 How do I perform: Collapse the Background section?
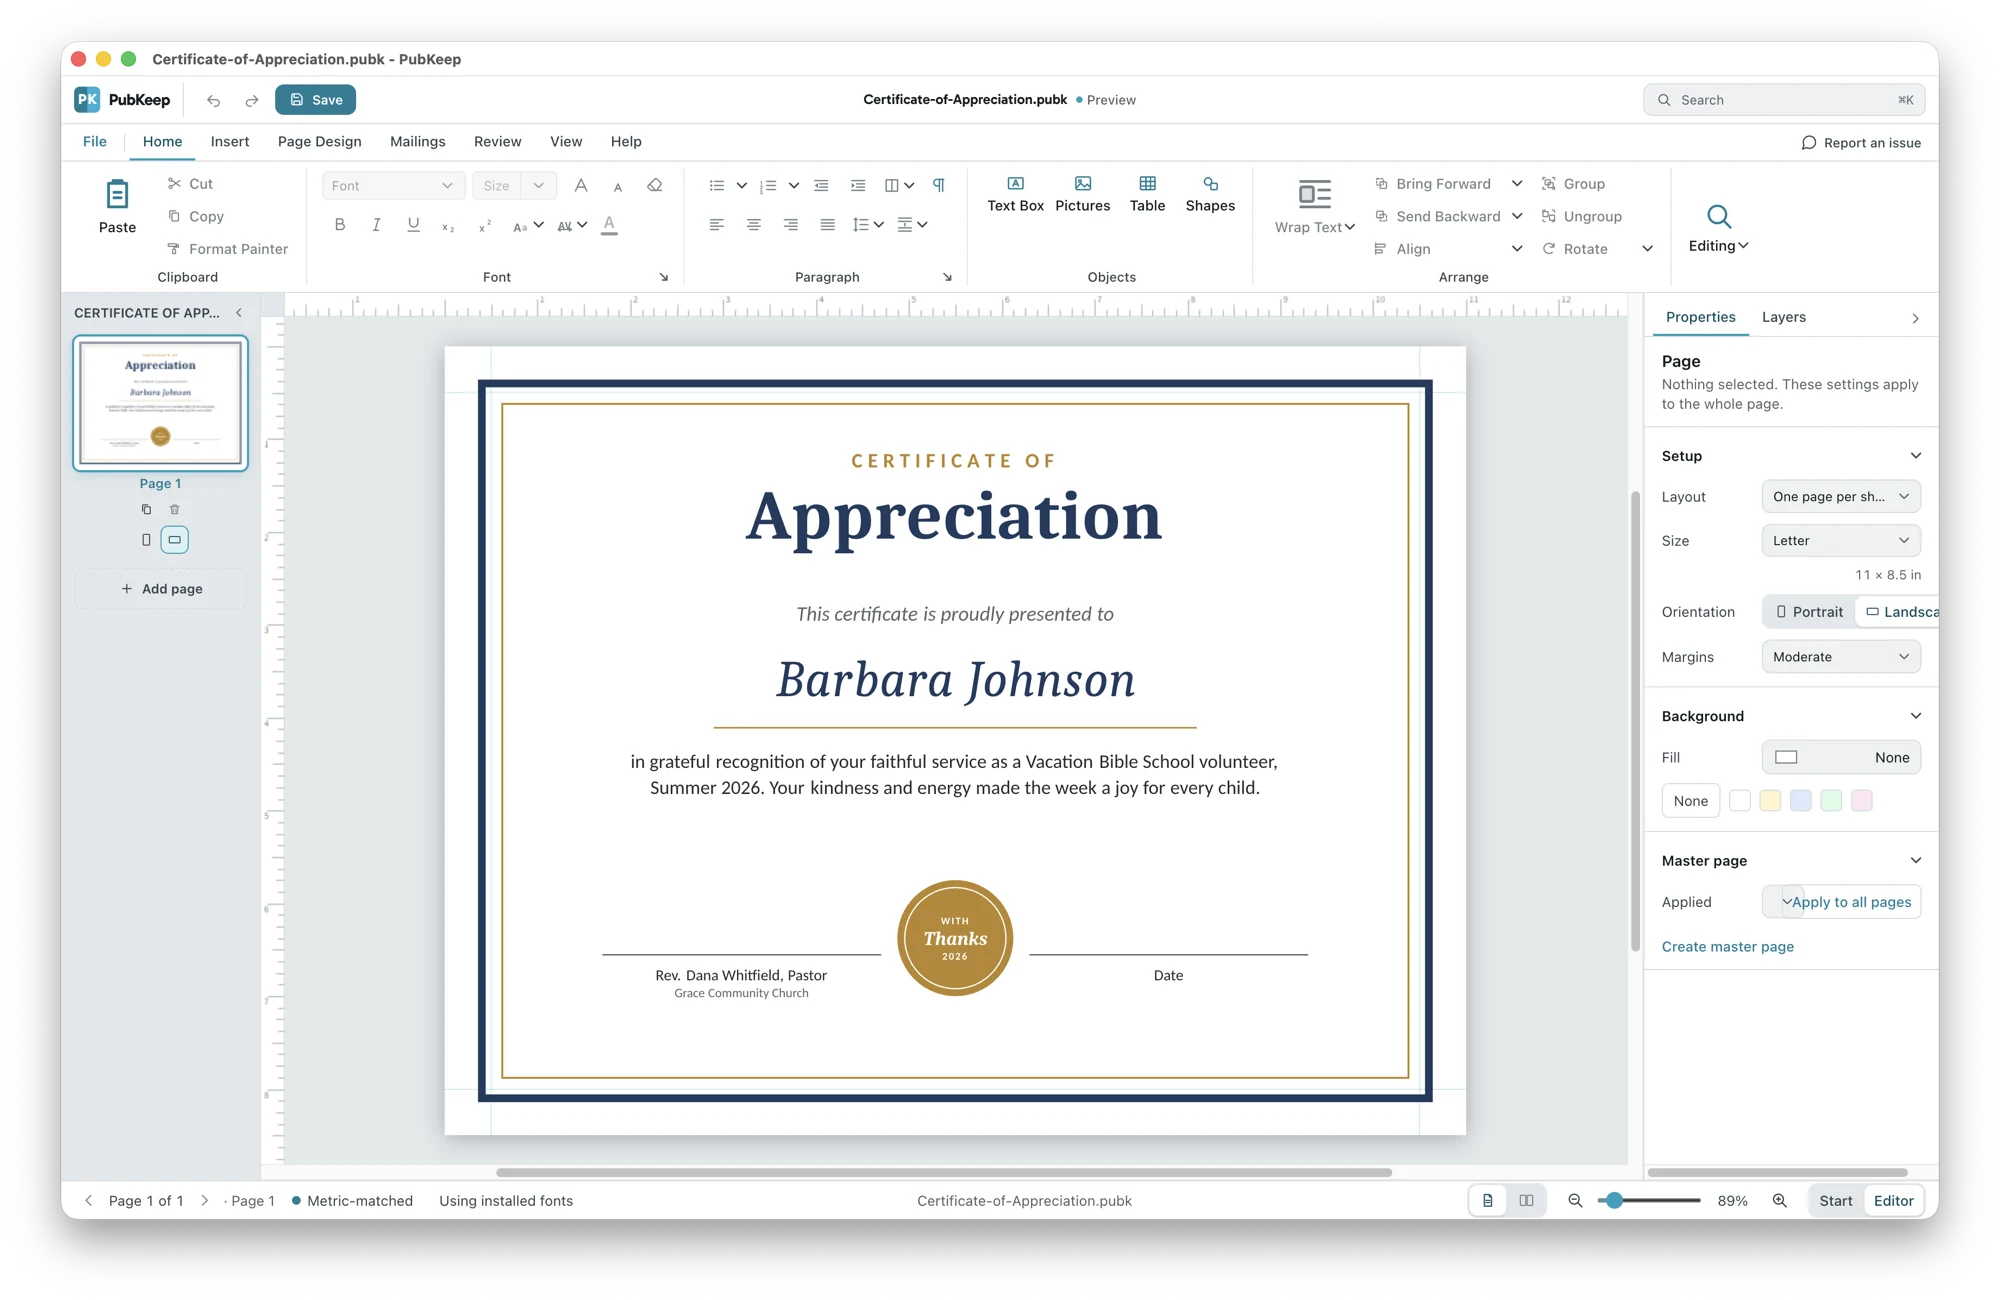pos(1916,716)
